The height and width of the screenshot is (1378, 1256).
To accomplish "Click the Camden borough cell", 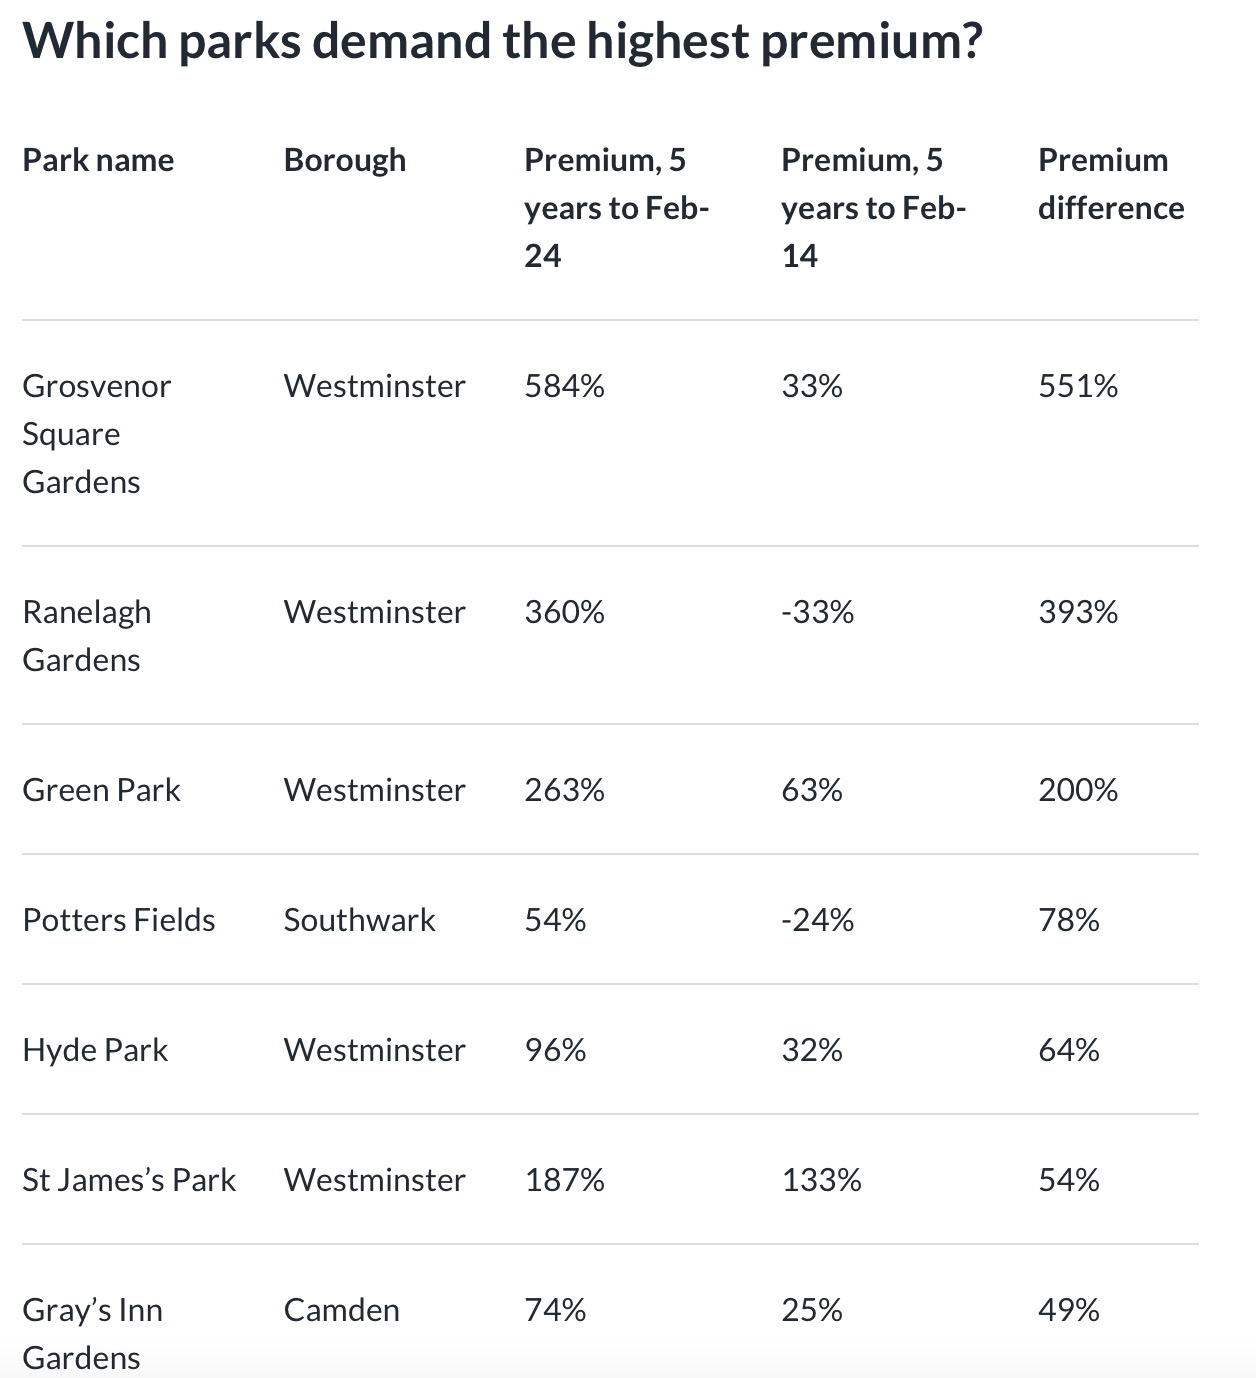I will coord(342,1310).
